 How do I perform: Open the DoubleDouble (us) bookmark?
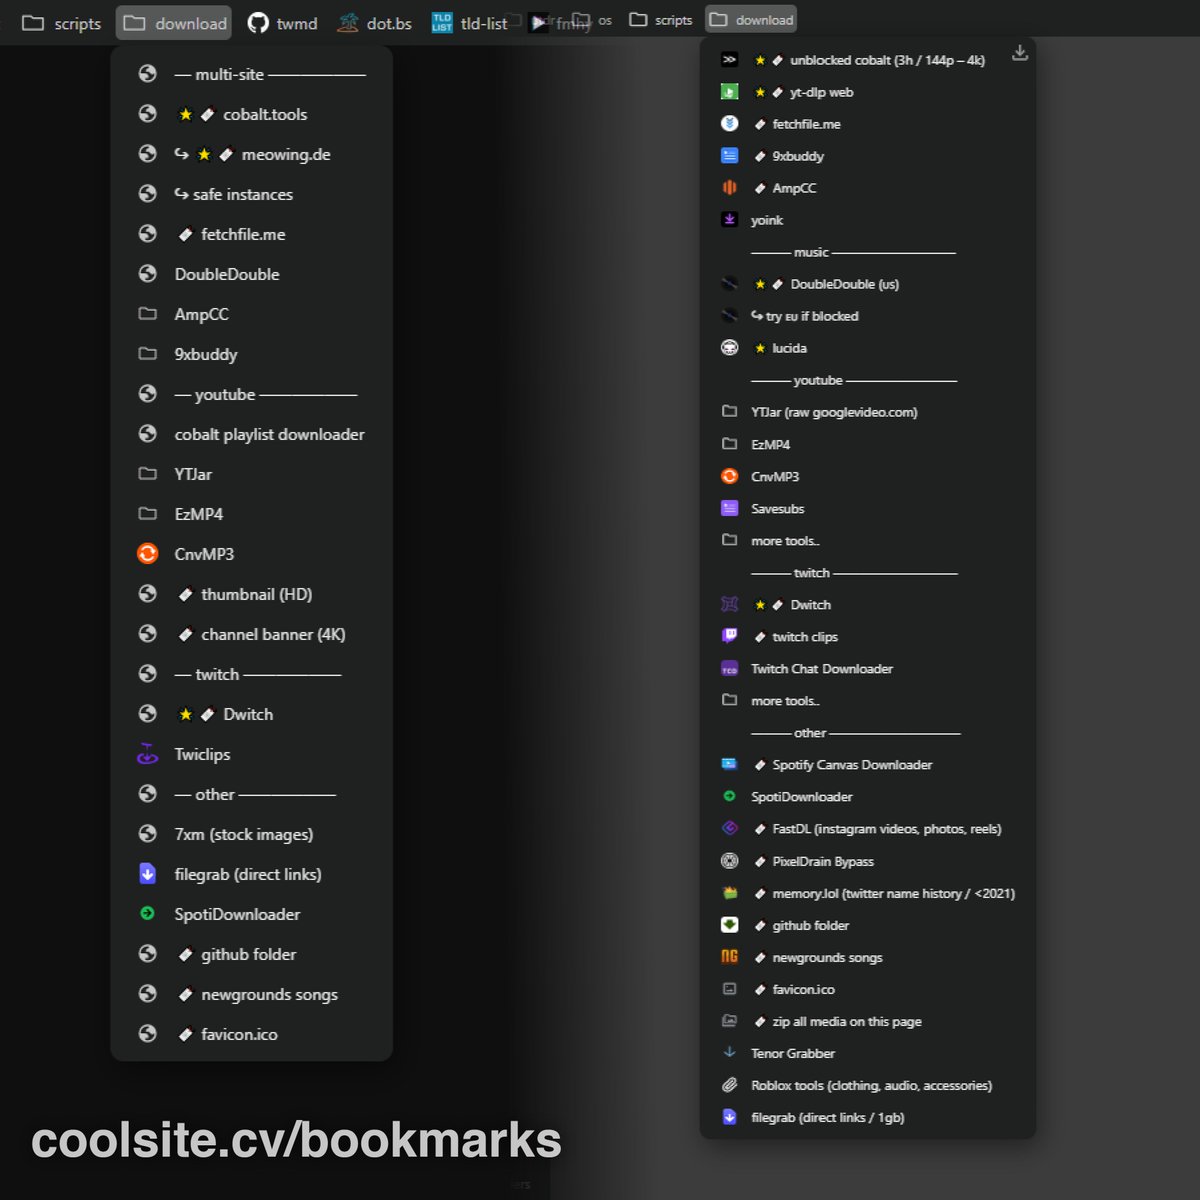click(x=868, y=284)
